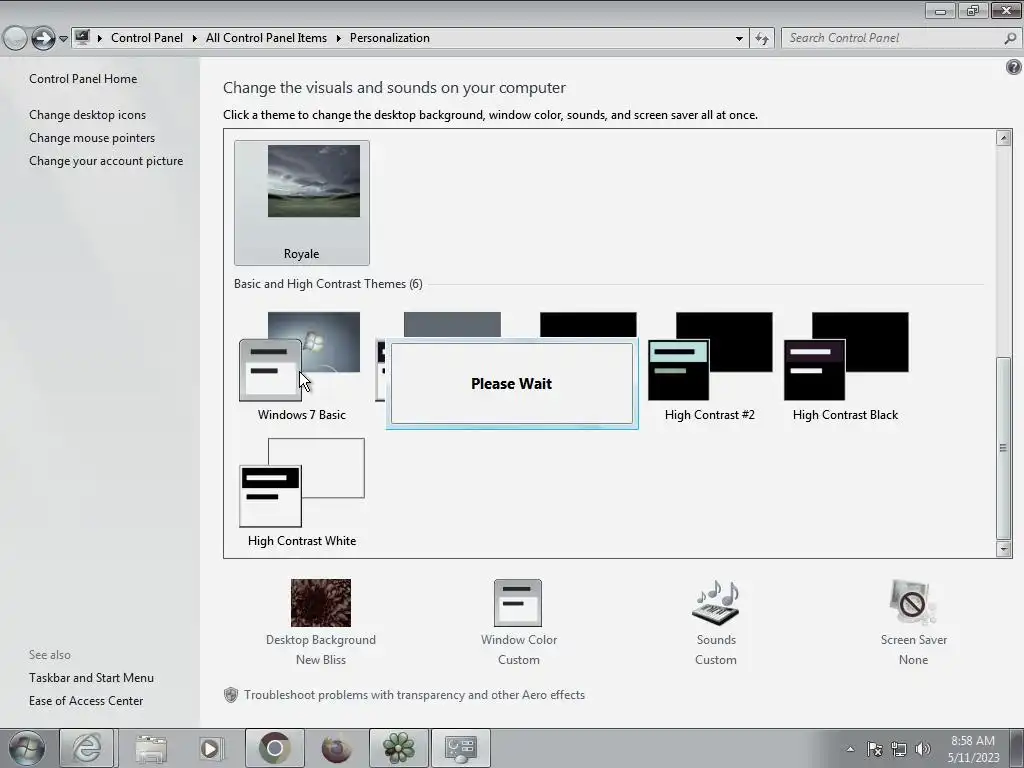This screenshot has height=768, width=1024.
Task: Launch Internet Explorer from the taskbar
Action: pyautogui.click(x=88, y=748)
